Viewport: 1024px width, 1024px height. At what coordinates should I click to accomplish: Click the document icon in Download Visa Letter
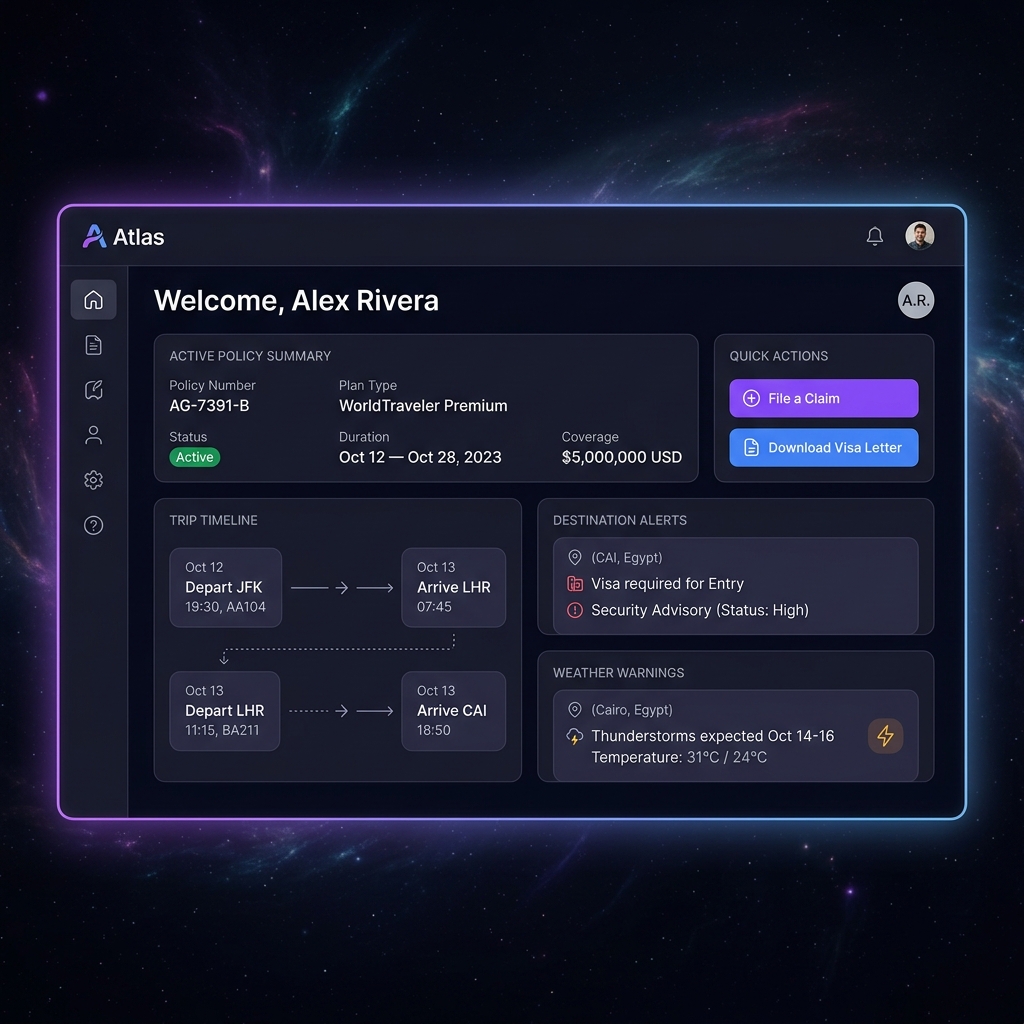point(751,447)
